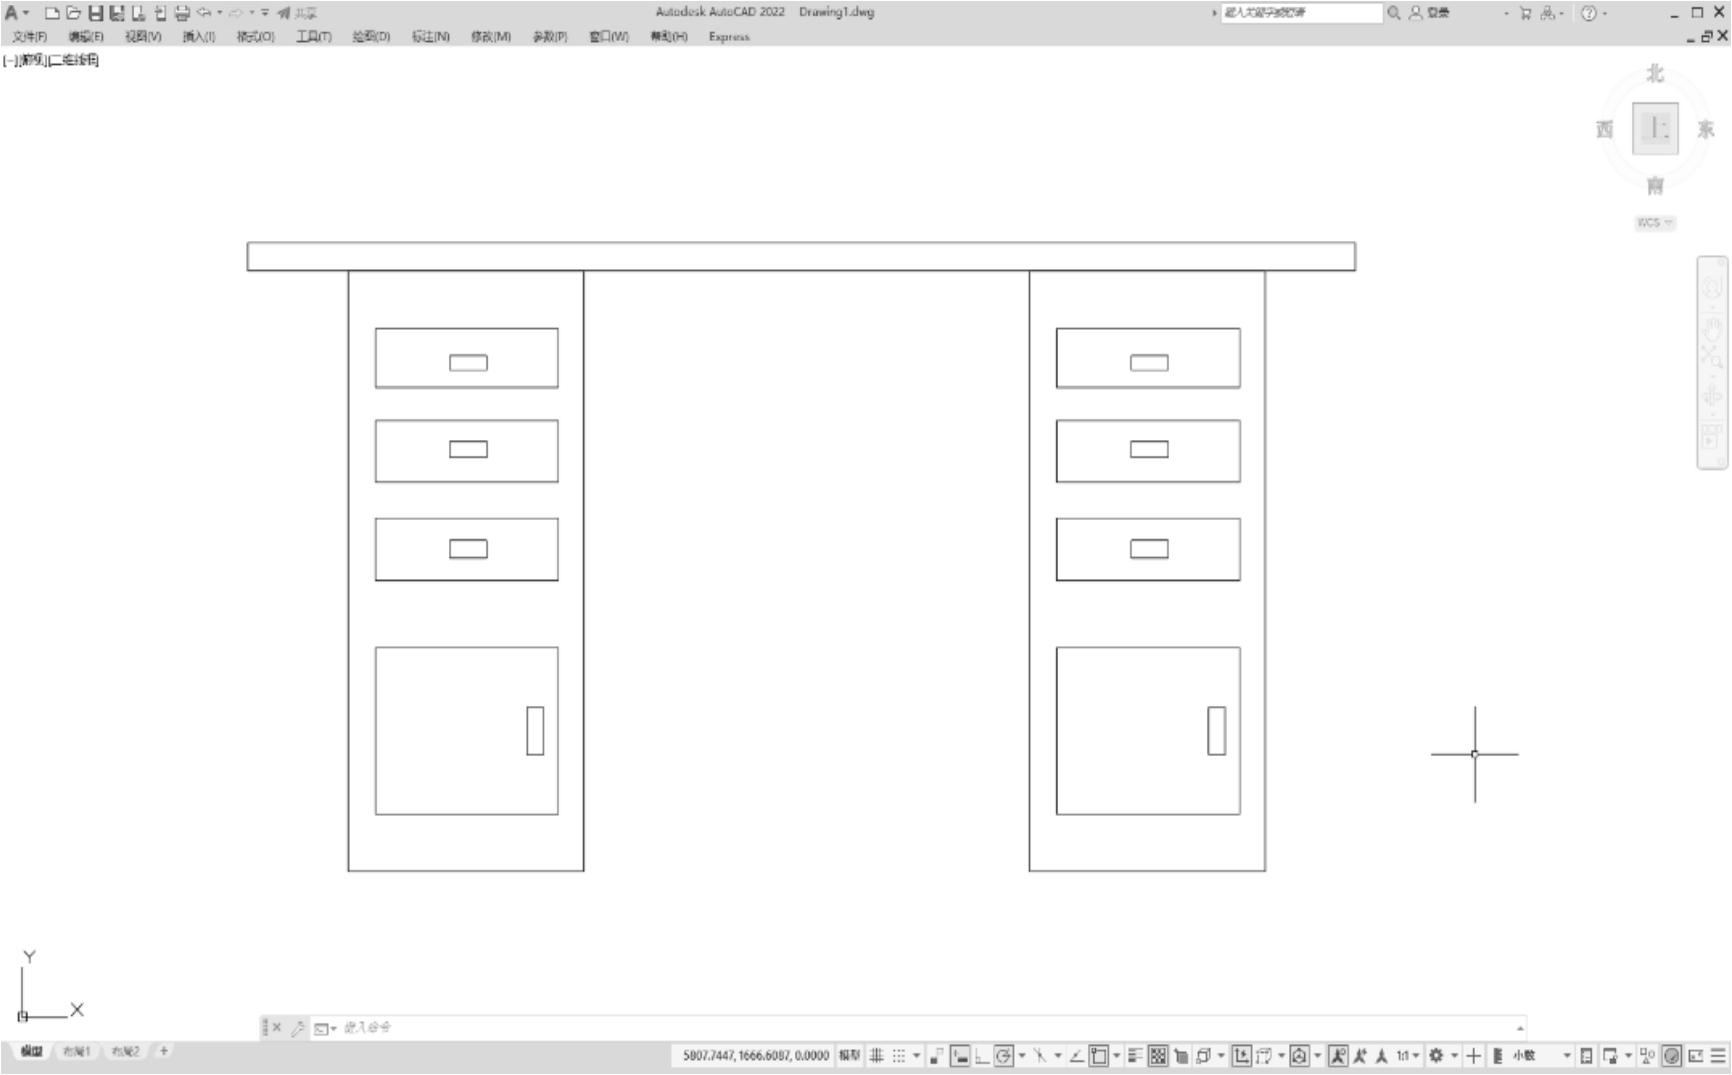The image size is (1732, 1075).
Task: Switch to the Layout 2 tab
Action: coord(125,1051)
